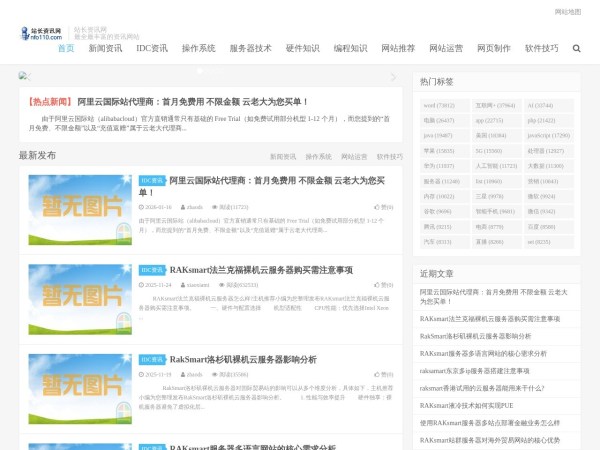Open the 网站地图 link at top right
The height and width of the screenshot is (450, 600).
(x=567, y=12)
